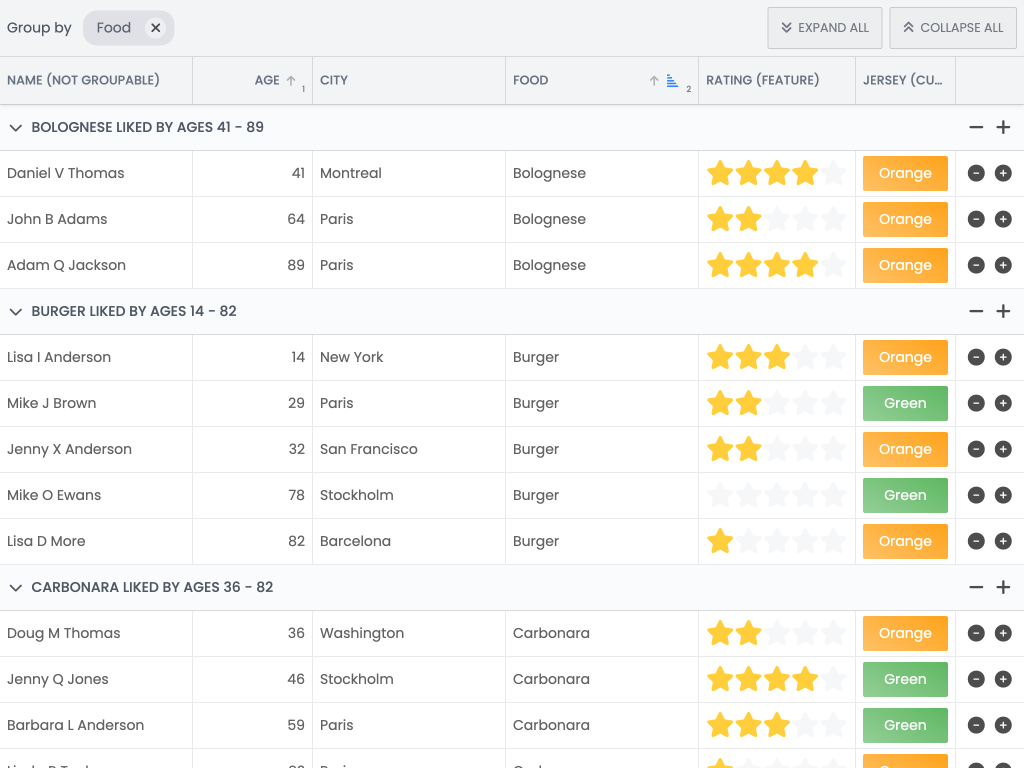Click plus circle in Adam Q Jackson row
Image resolution: width=1024 pixels, height=768 pixels.
point(1004,265)
